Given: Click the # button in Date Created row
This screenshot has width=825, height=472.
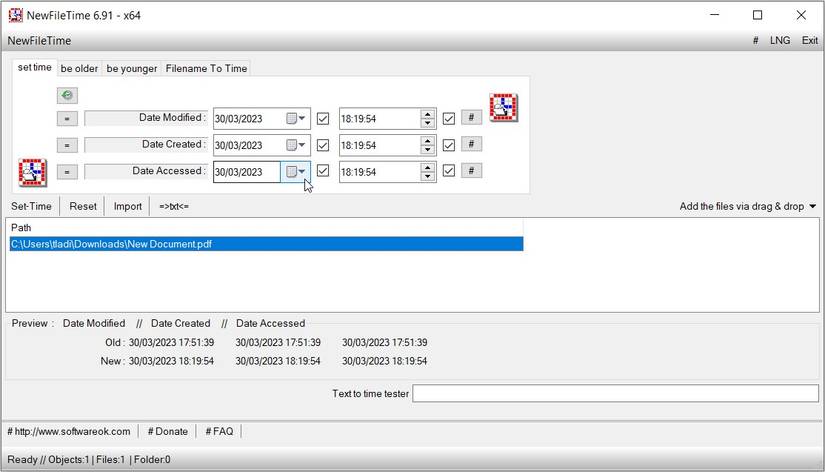Looking at the screenshot, I should [471, 144].
